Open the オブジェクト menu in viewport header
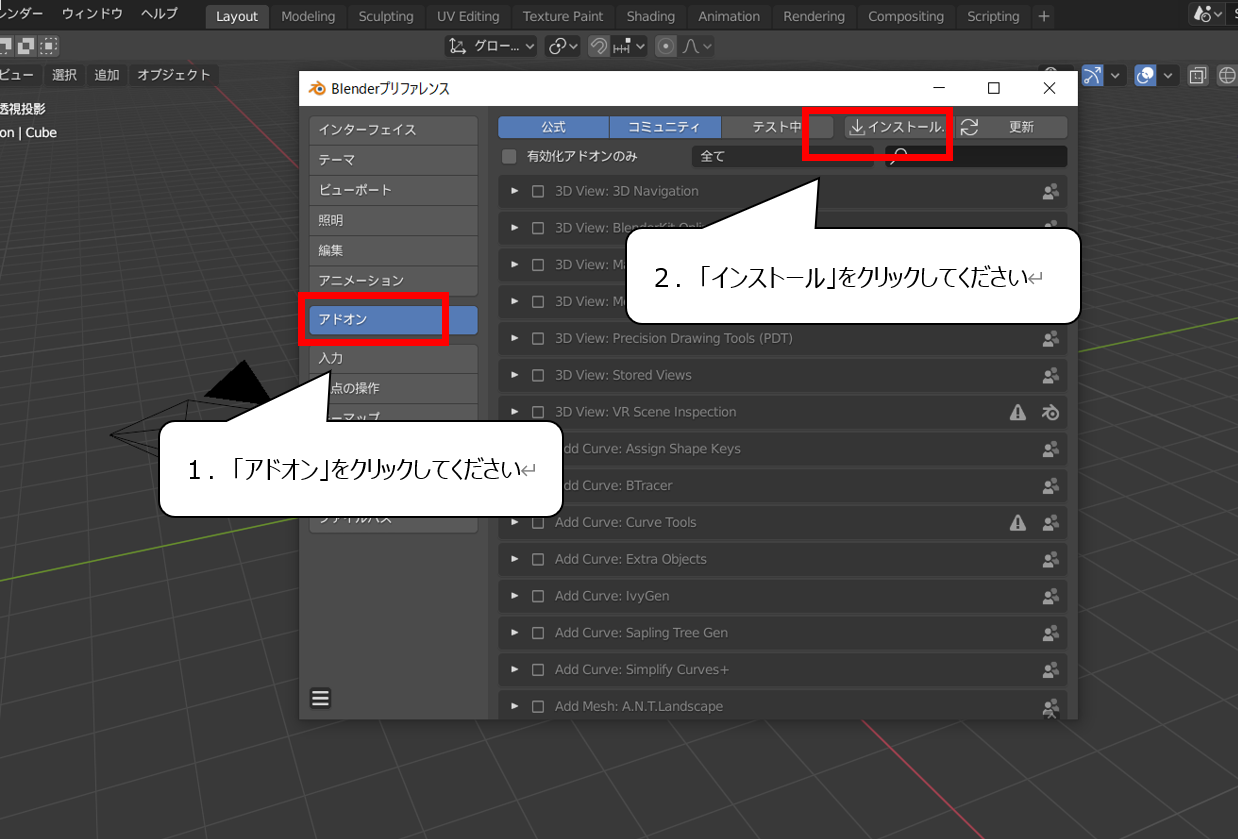1238x839 pixels. [x=174, y=75]
